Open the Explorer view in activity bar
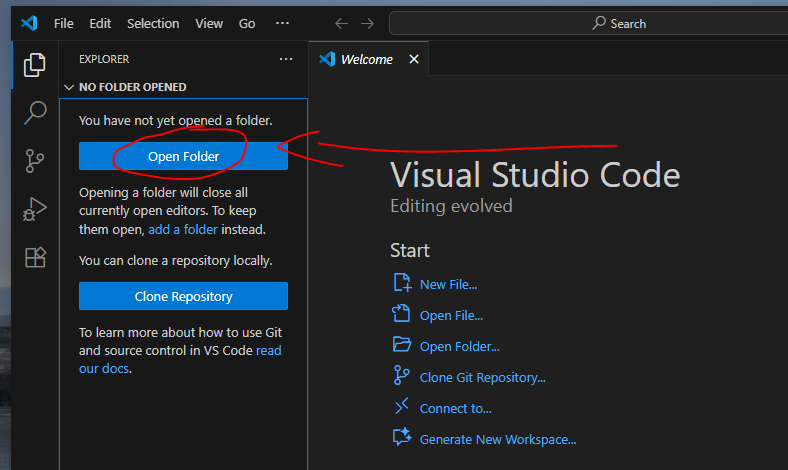 tap(35, 65)
